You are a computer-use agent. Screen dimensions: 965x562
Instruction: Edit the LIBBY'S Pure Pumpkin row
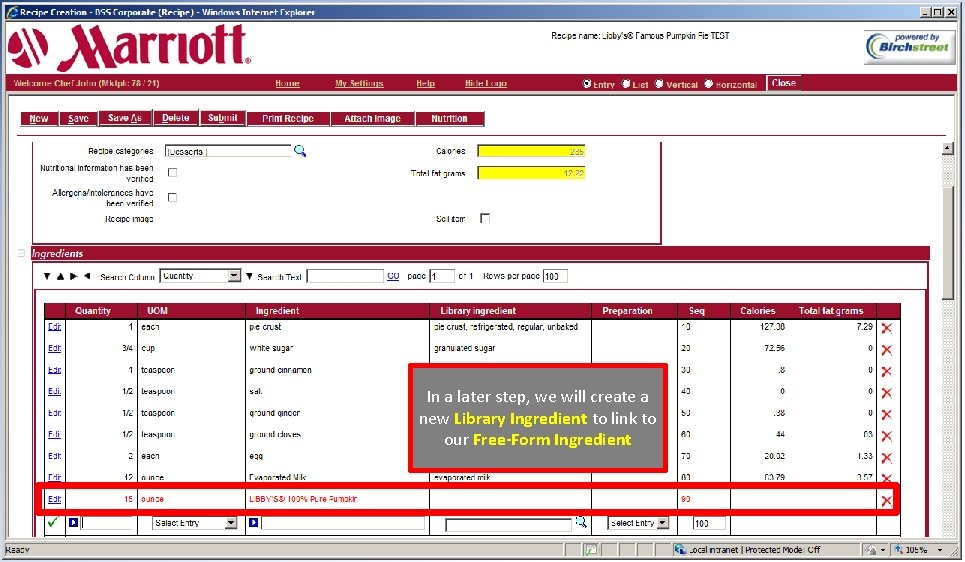point(54,499)
